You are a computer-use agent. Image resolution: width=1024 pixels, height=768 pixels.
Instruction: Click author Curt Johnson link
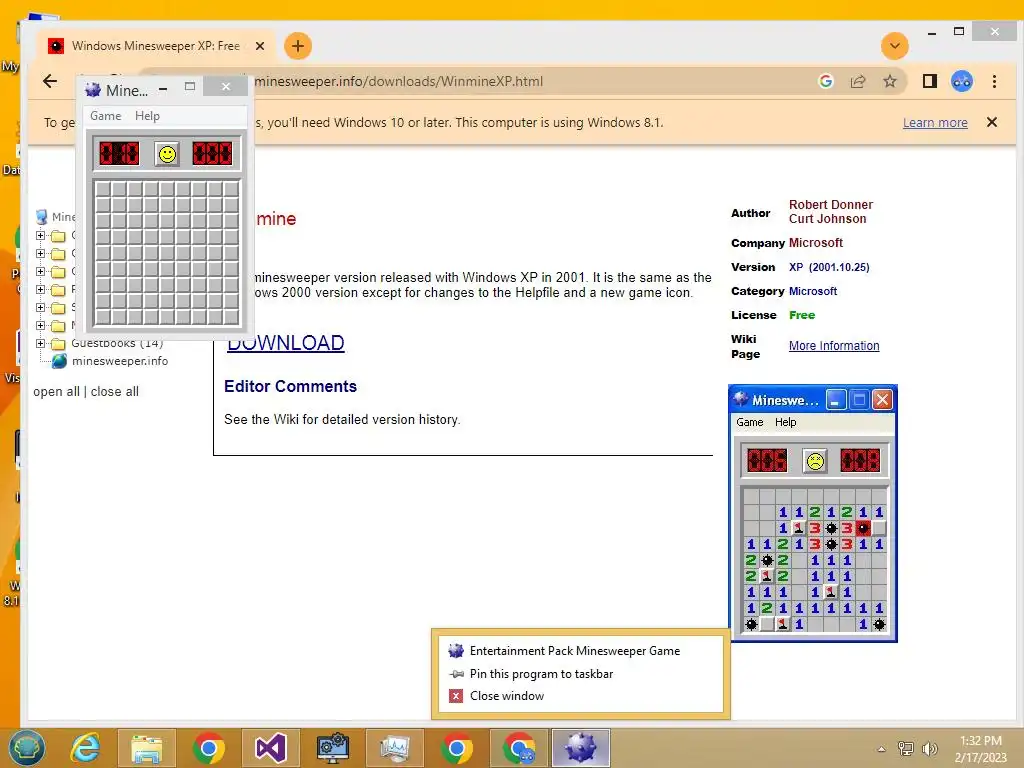[827, 219]
